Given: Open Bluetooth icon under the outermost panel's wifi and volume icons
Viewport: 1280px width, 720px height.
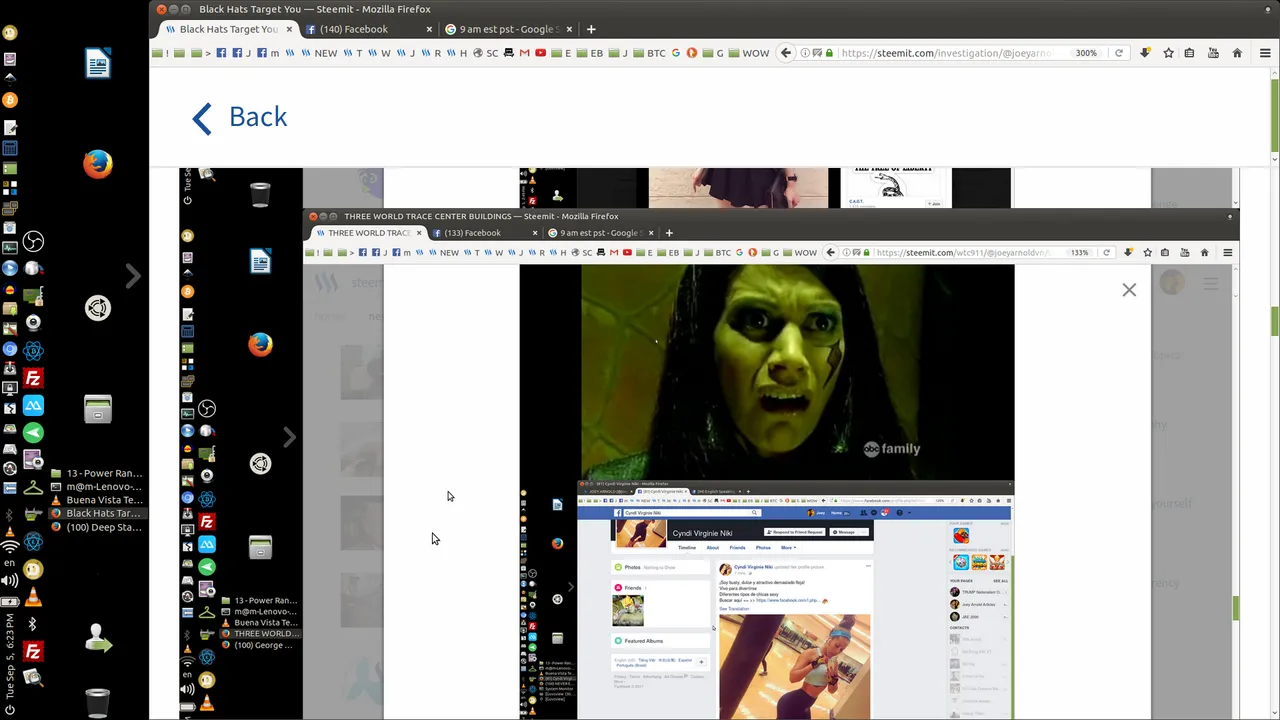Looking at the screenshot, I should 32,624.
